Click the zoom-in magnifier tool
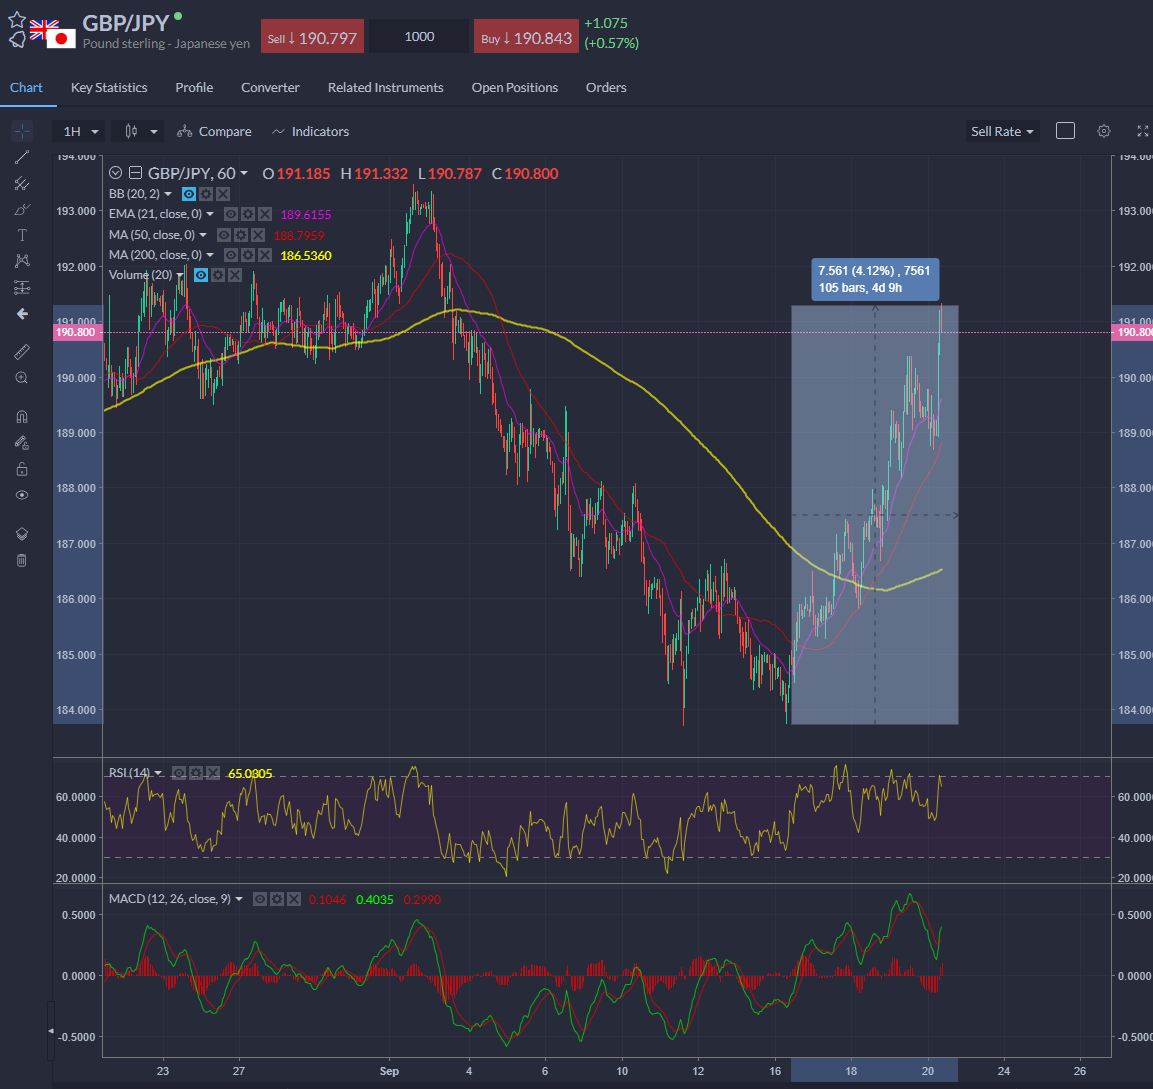The width and height of the screenshot is (1153, 1089). pyautogui.click(x=22, y=378)
